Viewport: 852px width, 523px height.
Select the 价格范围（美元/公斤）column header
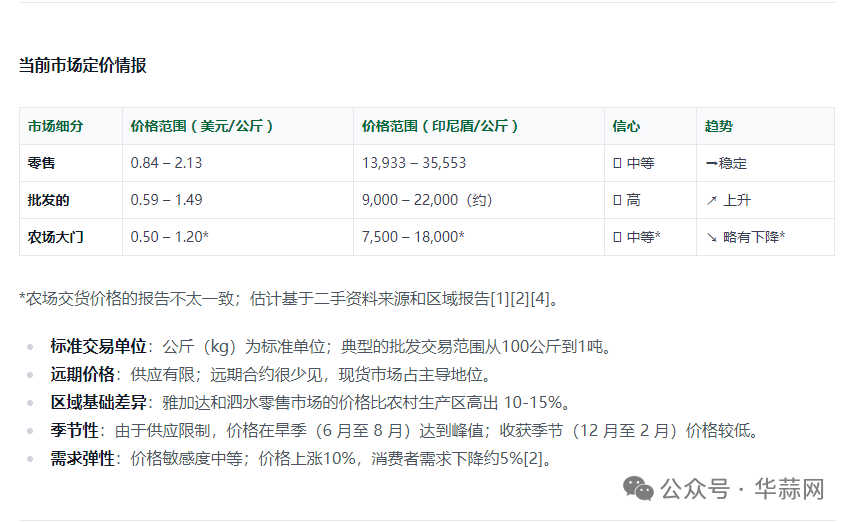coord(202,127)
